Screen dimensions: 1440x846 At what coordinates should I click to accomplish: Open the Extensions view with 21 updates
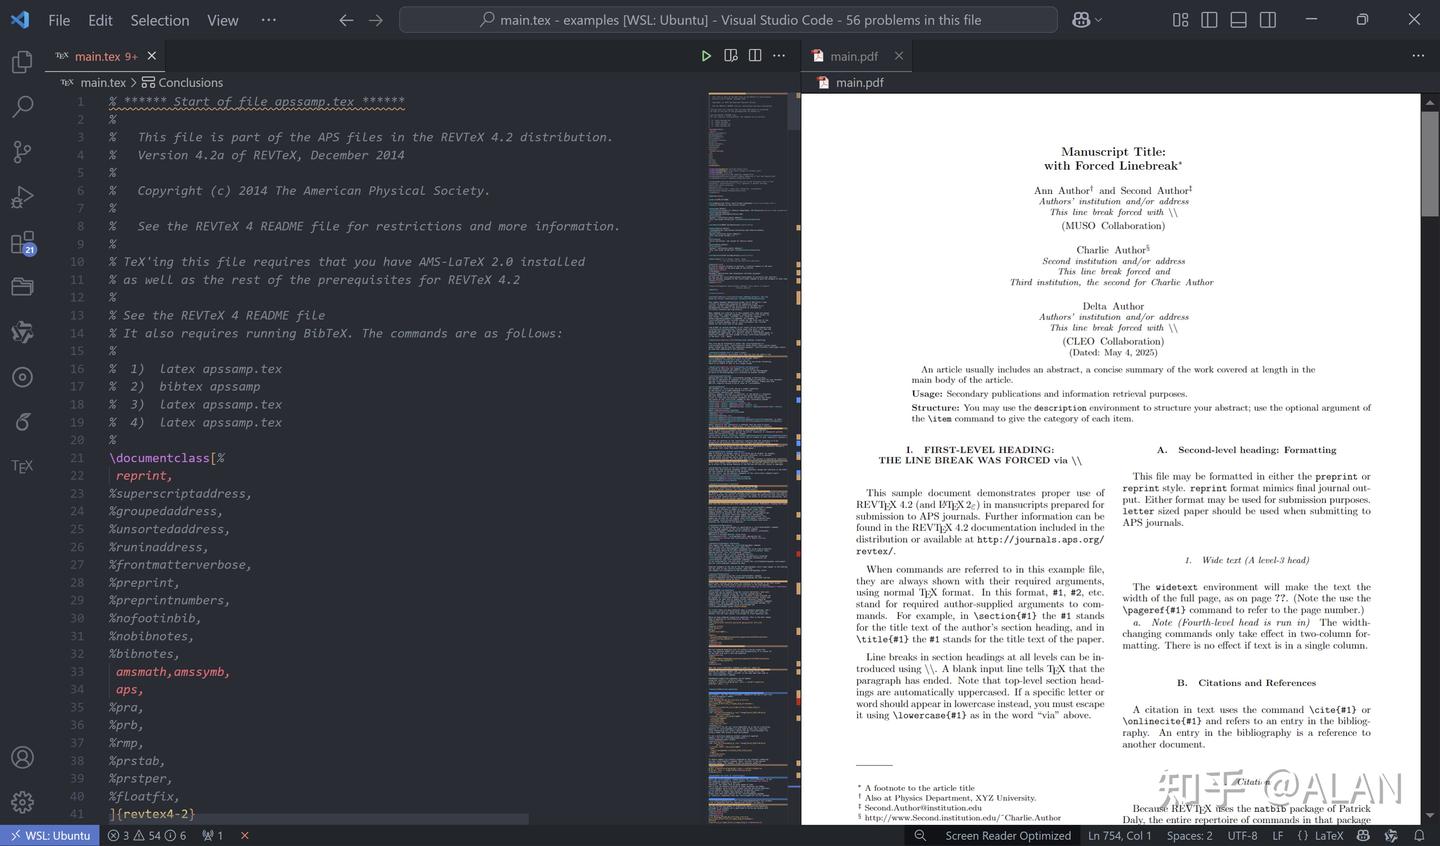pyautogui.click(x=22, y=243)
